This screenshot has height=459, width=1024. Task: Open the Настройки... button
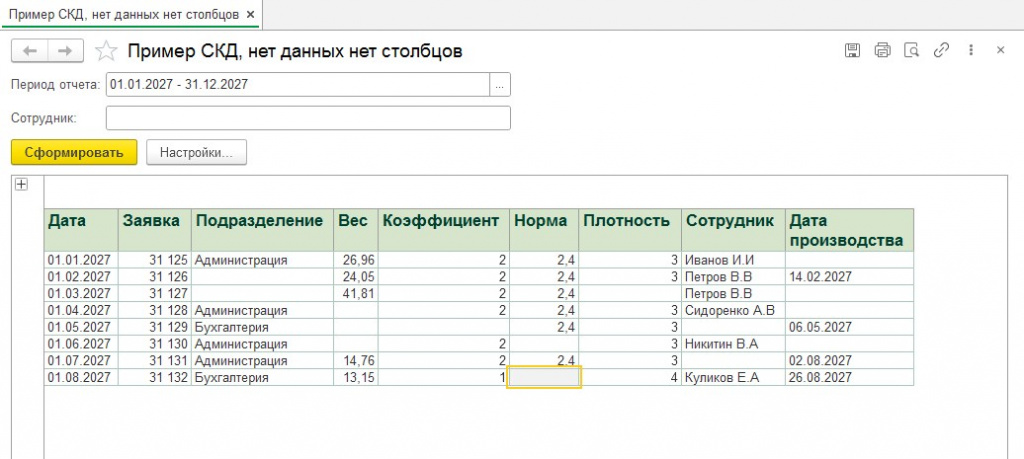(197, 152)
